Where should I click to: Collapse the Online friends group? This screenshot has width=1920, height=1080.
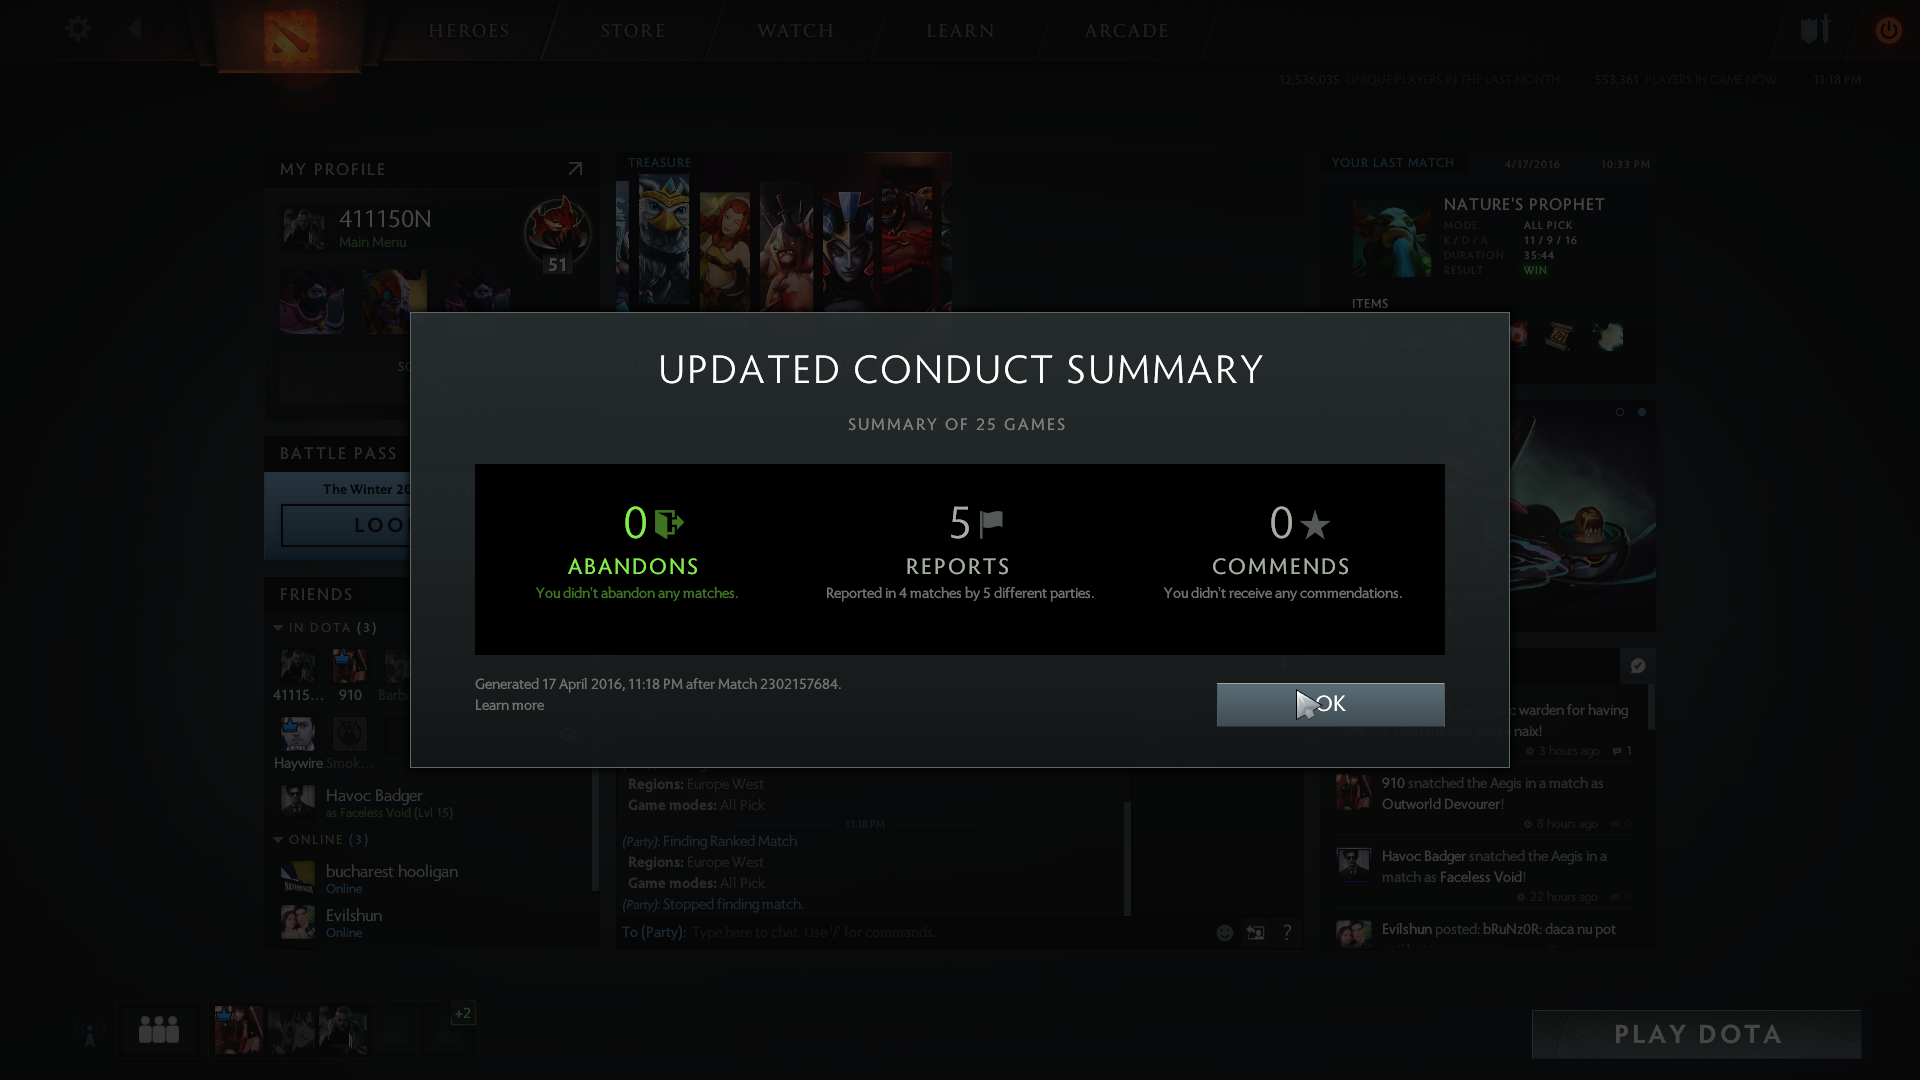click(278, 840)
